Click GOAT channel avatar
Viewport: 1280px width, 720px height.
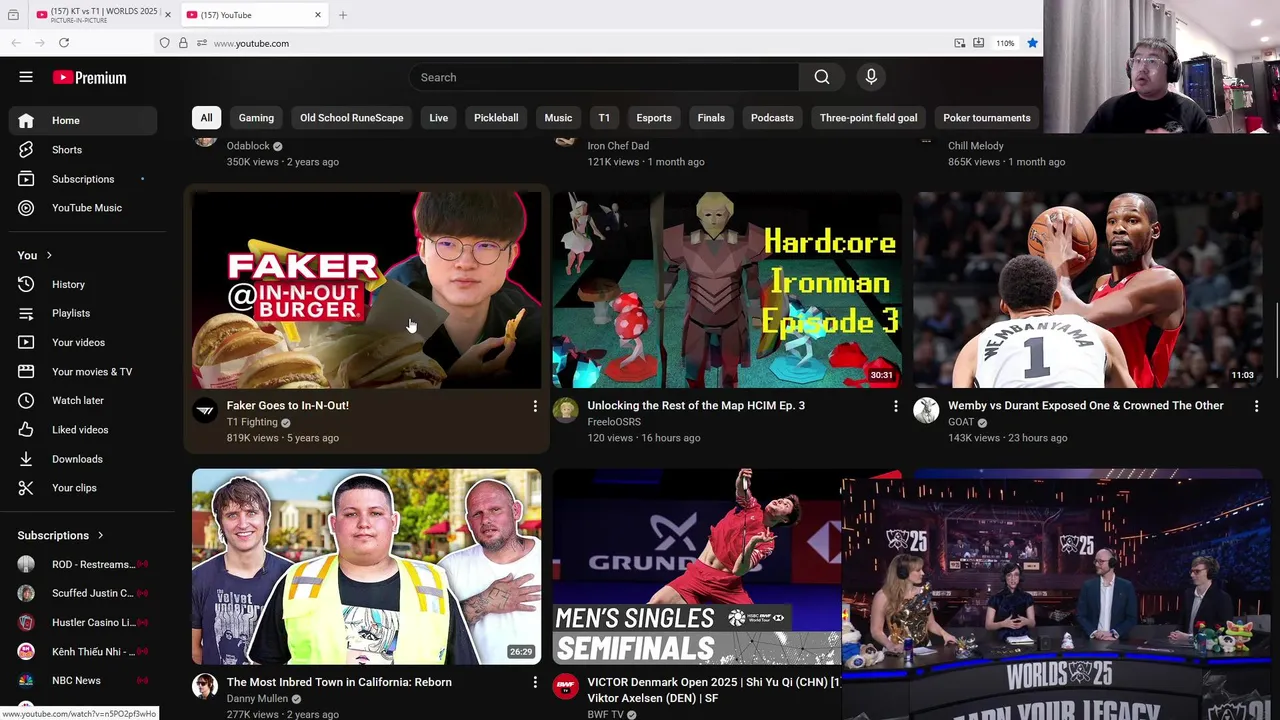(926, 410)
